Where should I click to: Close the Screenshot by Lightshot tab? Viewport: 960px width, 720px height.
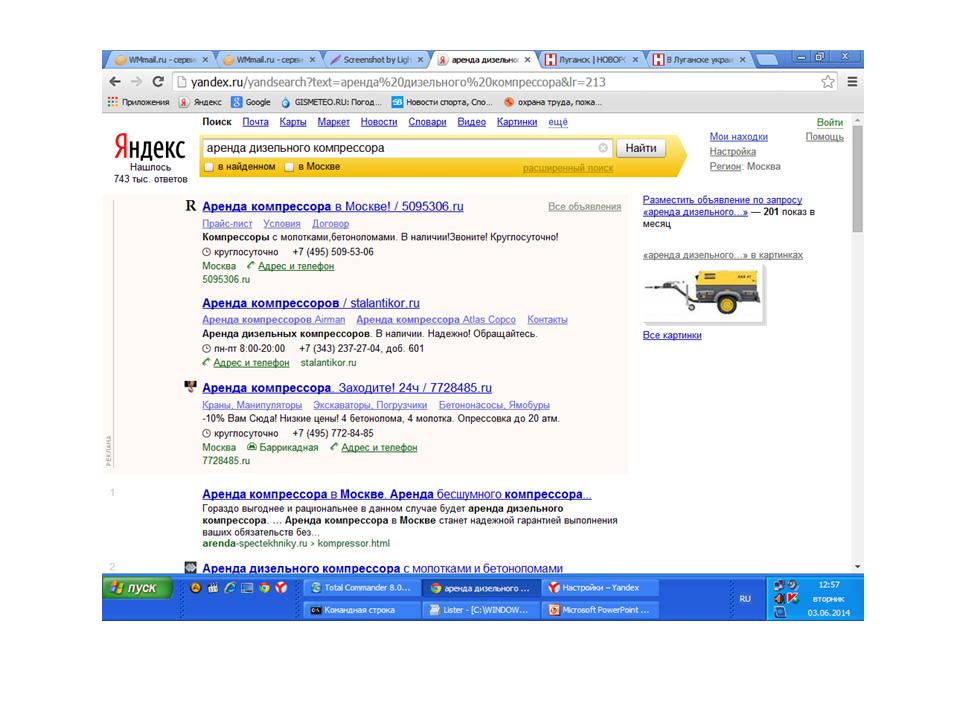pyautogui.click(x=421, y=59)
